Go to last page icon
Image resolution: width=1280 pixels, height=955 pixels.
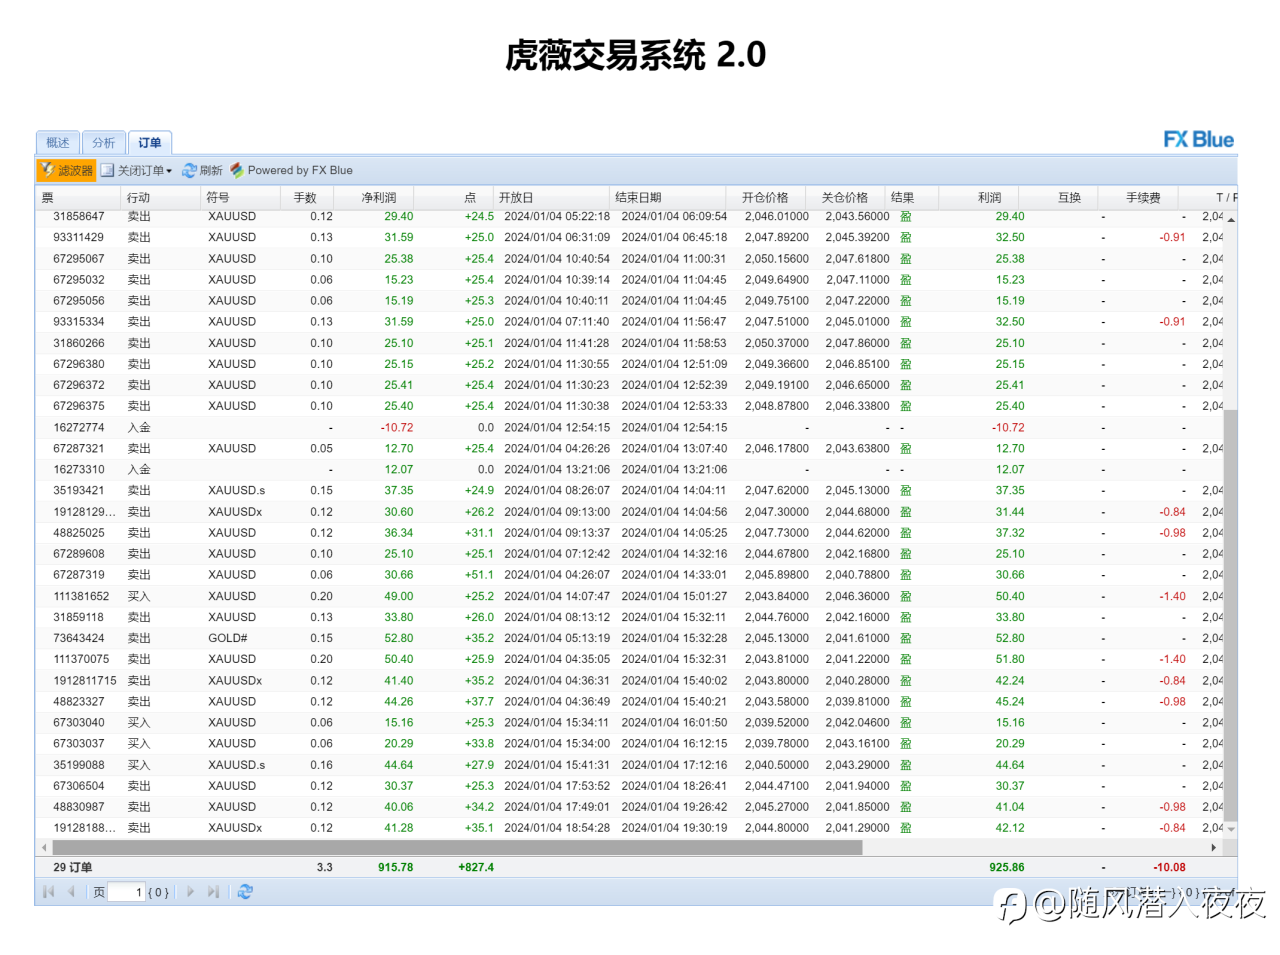click(x=213, y=892)
